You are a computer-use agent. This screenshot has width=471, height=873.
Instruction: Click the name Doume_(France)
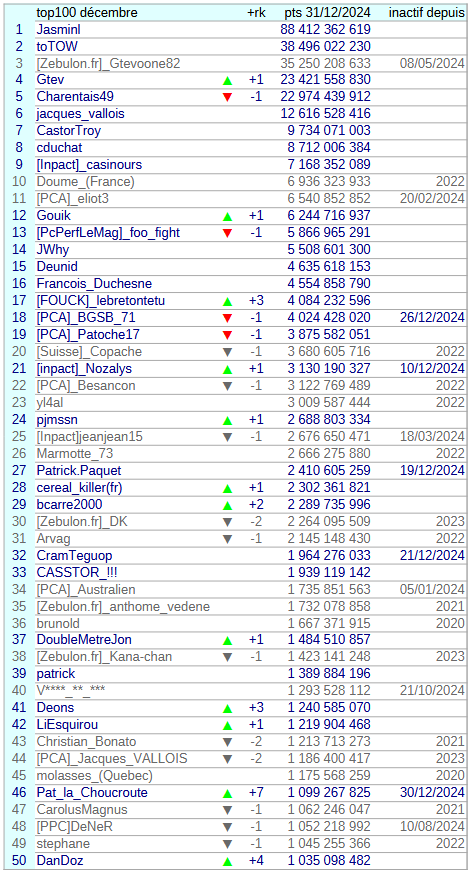(x=86, y=182)
